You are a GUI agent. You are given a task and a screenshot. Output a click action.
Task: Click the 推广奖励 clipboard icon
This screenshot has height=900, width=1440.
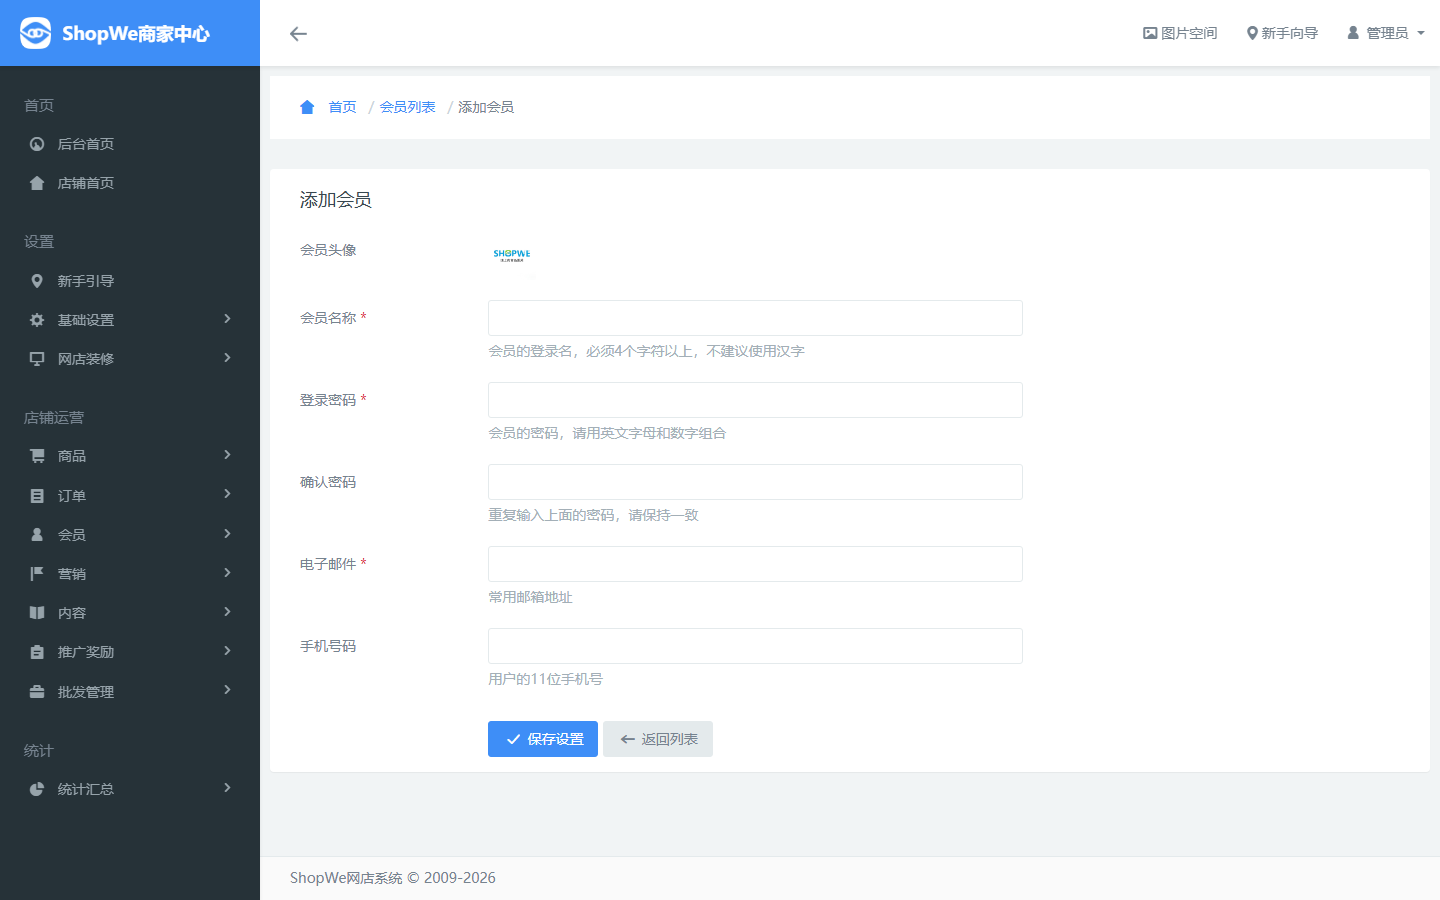37,652
